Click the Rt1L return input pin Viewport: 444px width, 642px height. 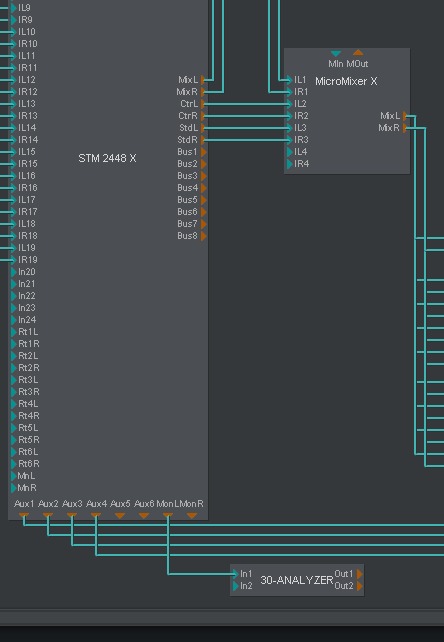[x=14, y=332]
